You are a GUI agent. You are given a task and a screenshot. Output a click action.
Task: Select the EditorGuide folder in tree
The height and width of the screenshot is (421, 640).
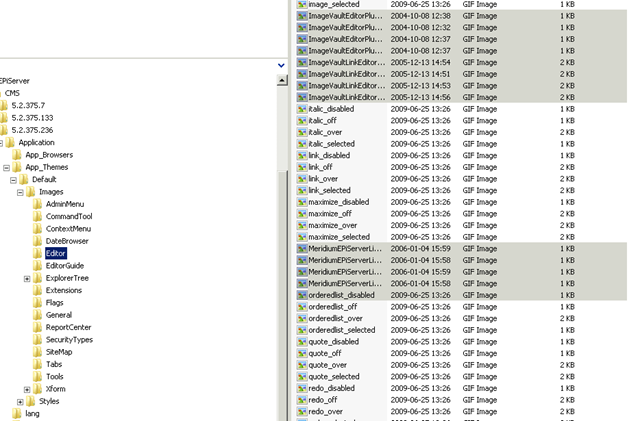click(64, 265)
